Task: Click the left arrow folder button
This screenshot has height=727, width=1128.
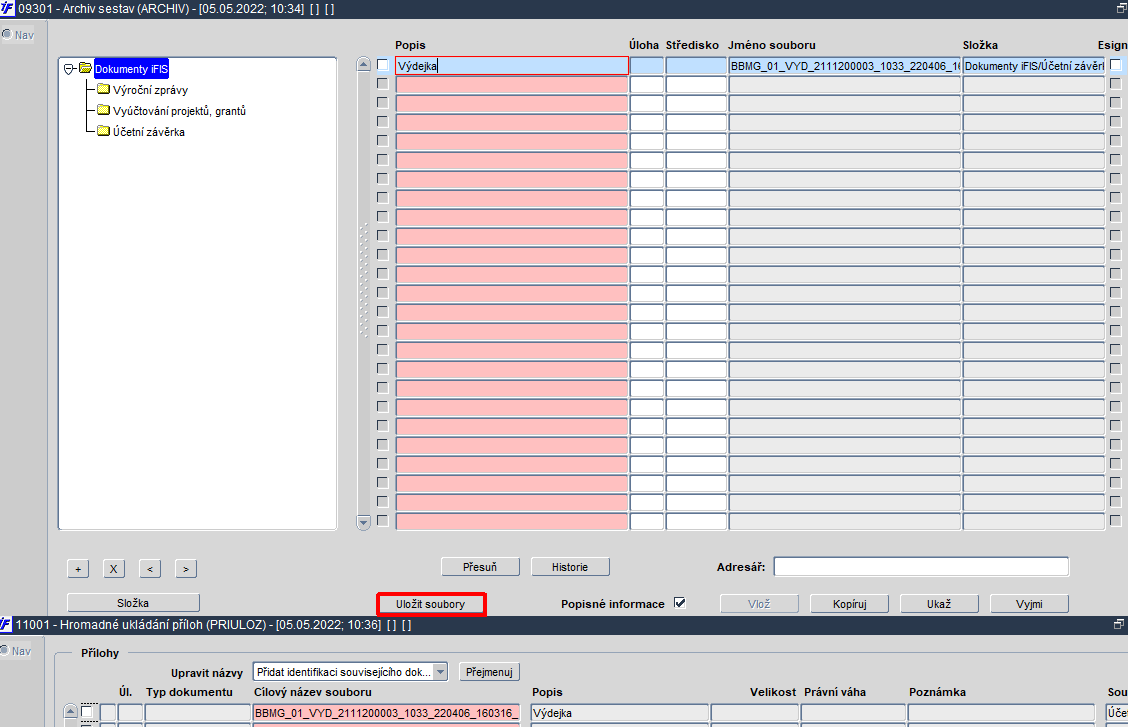Action: click(x=150, y=569)
